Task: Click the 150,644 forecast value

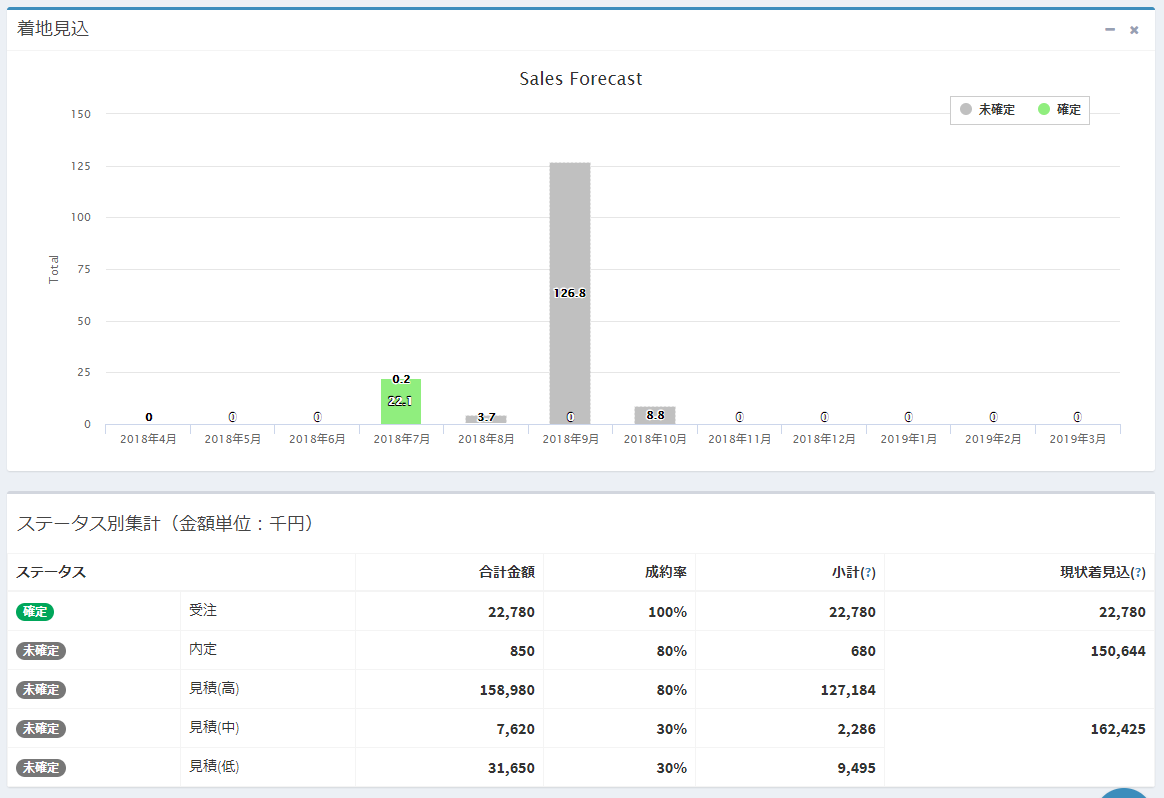Action: 1118,651
